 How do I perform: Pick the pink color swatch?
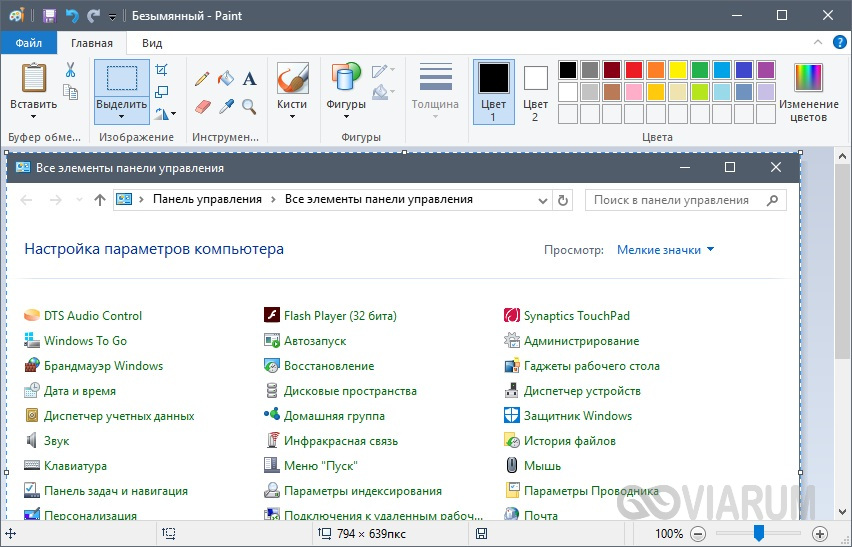tap(634, 92)
